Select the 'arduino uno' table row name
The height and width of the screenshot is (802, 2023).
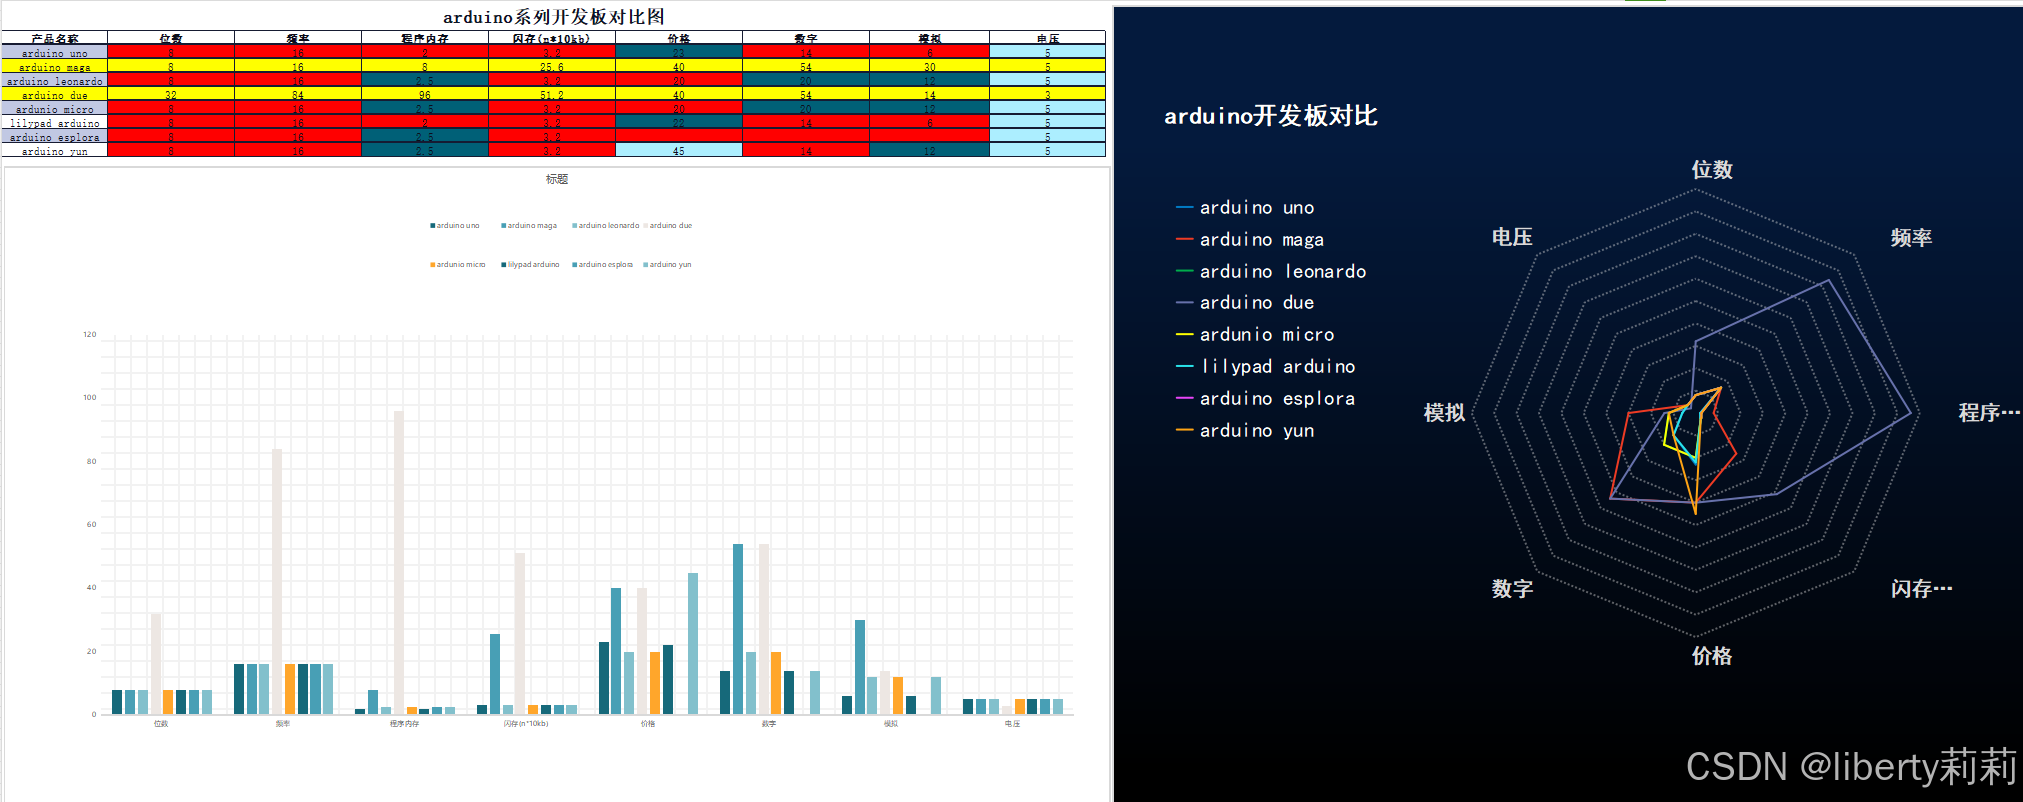[55, 52]
